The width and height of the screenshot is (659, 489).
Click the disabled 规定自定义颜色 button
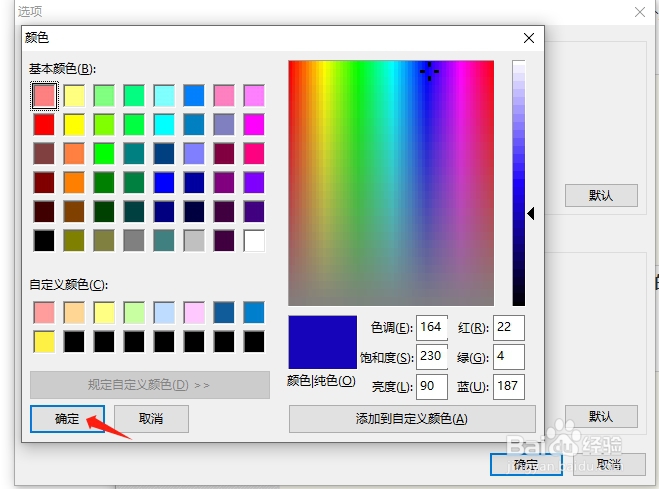click(x=150, y=385)
